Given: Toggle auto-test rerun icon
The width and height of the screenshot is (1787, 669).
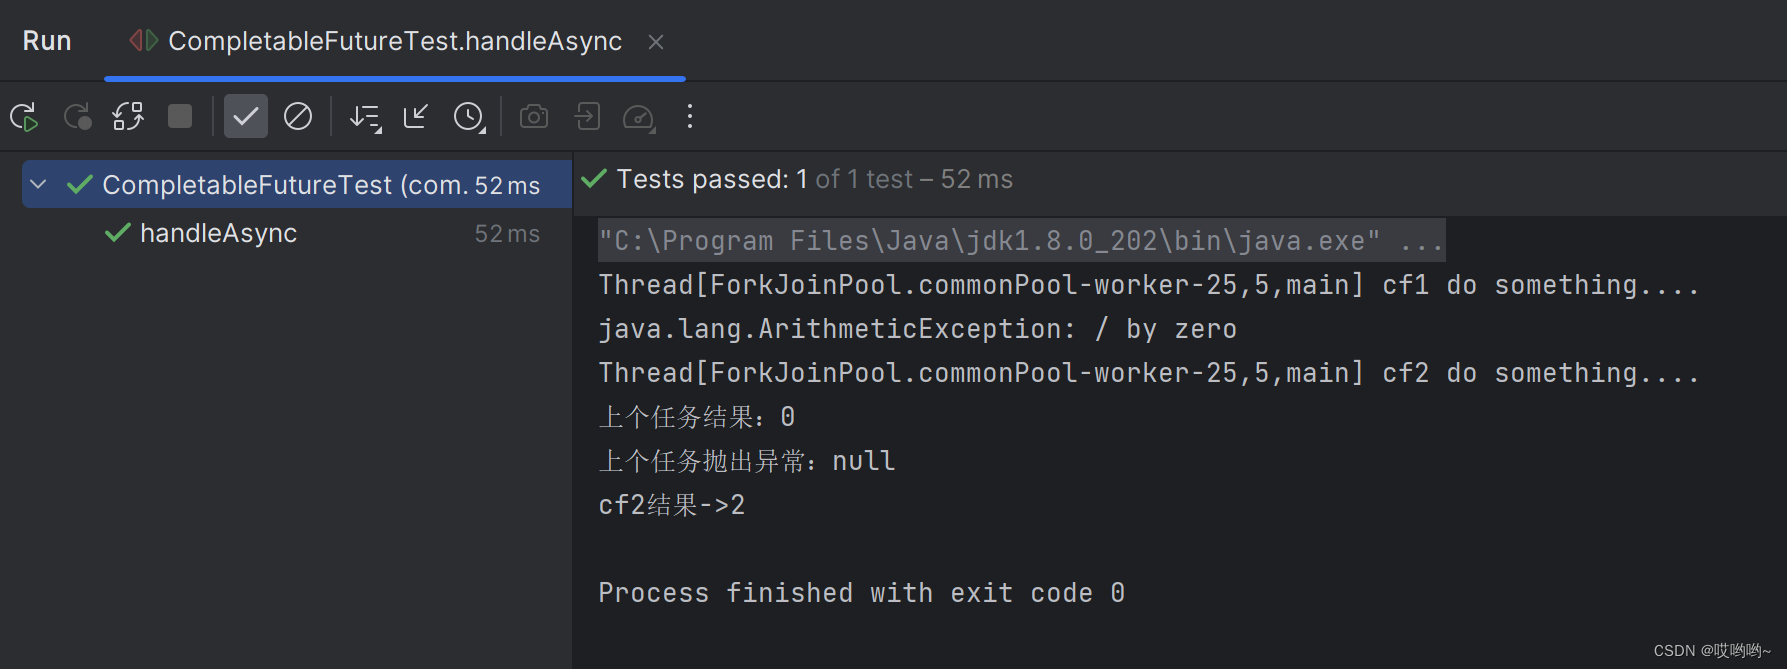Looking at the screenshot, I should [x=128, y=117].
